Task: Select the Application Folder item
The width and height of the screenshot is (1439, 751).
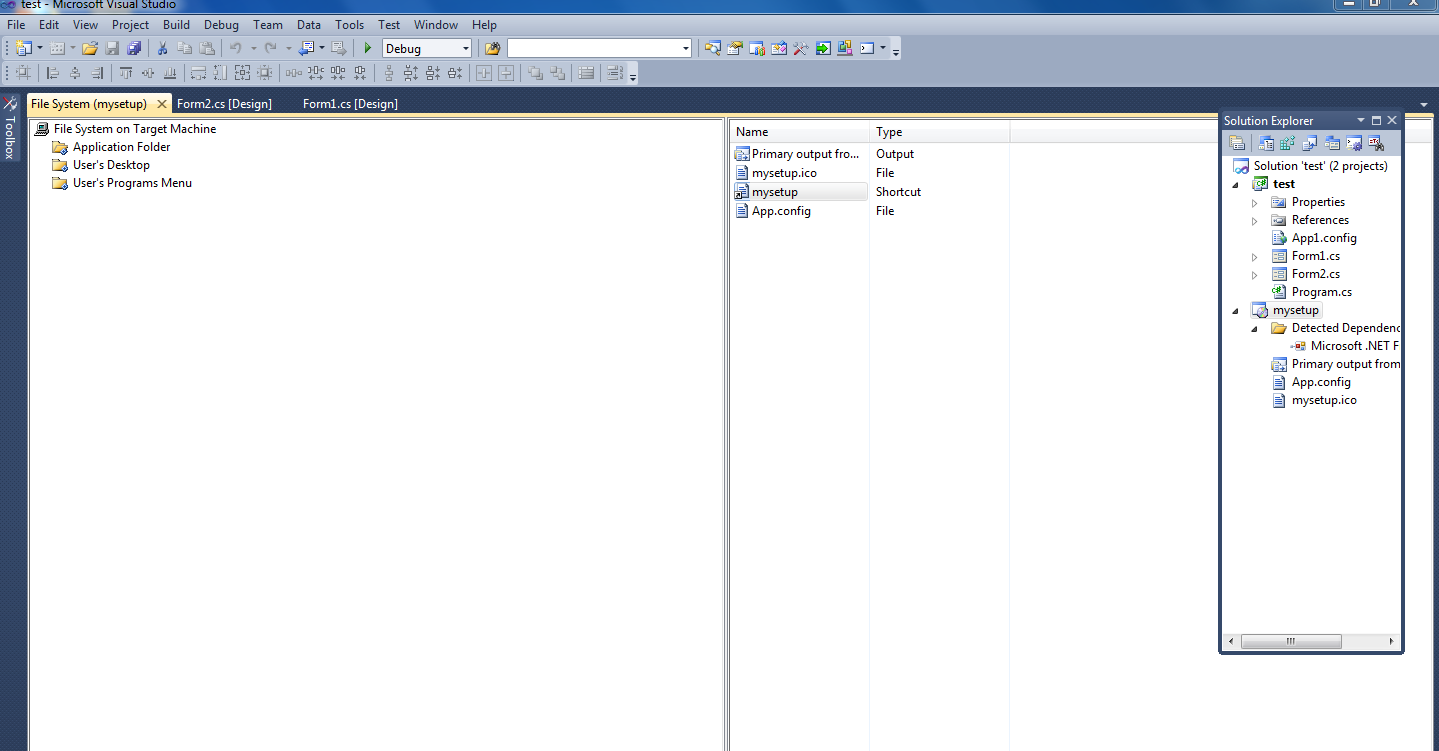Action: click(121, 147)
